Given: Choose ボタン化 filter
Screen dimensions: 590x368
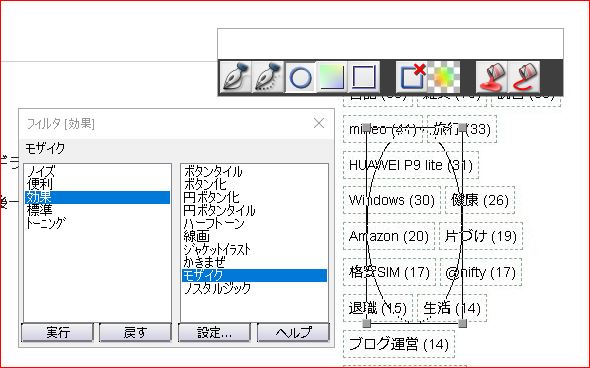Looking at the screenshot, I should [x=254, y=185].
